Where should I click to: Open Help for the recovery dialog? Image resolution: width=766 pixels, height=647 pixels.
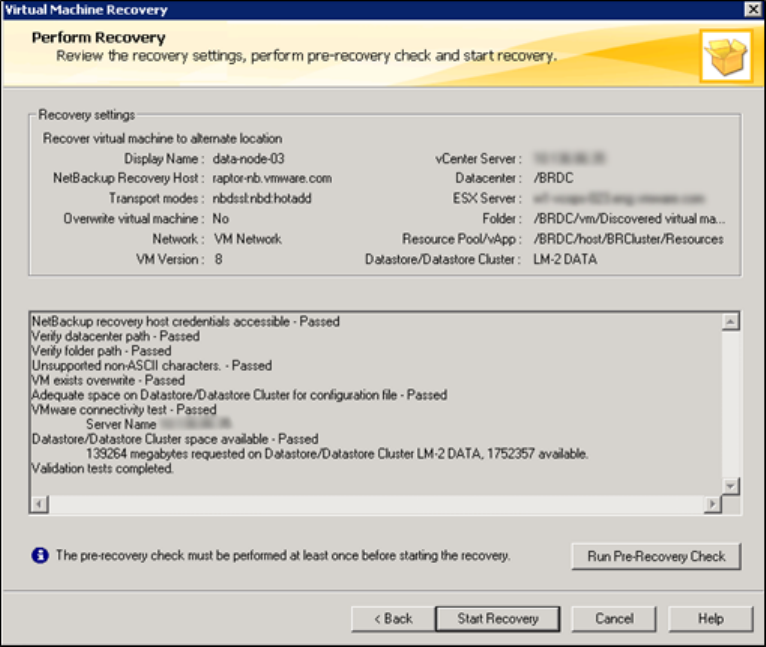tap(710, 619)
